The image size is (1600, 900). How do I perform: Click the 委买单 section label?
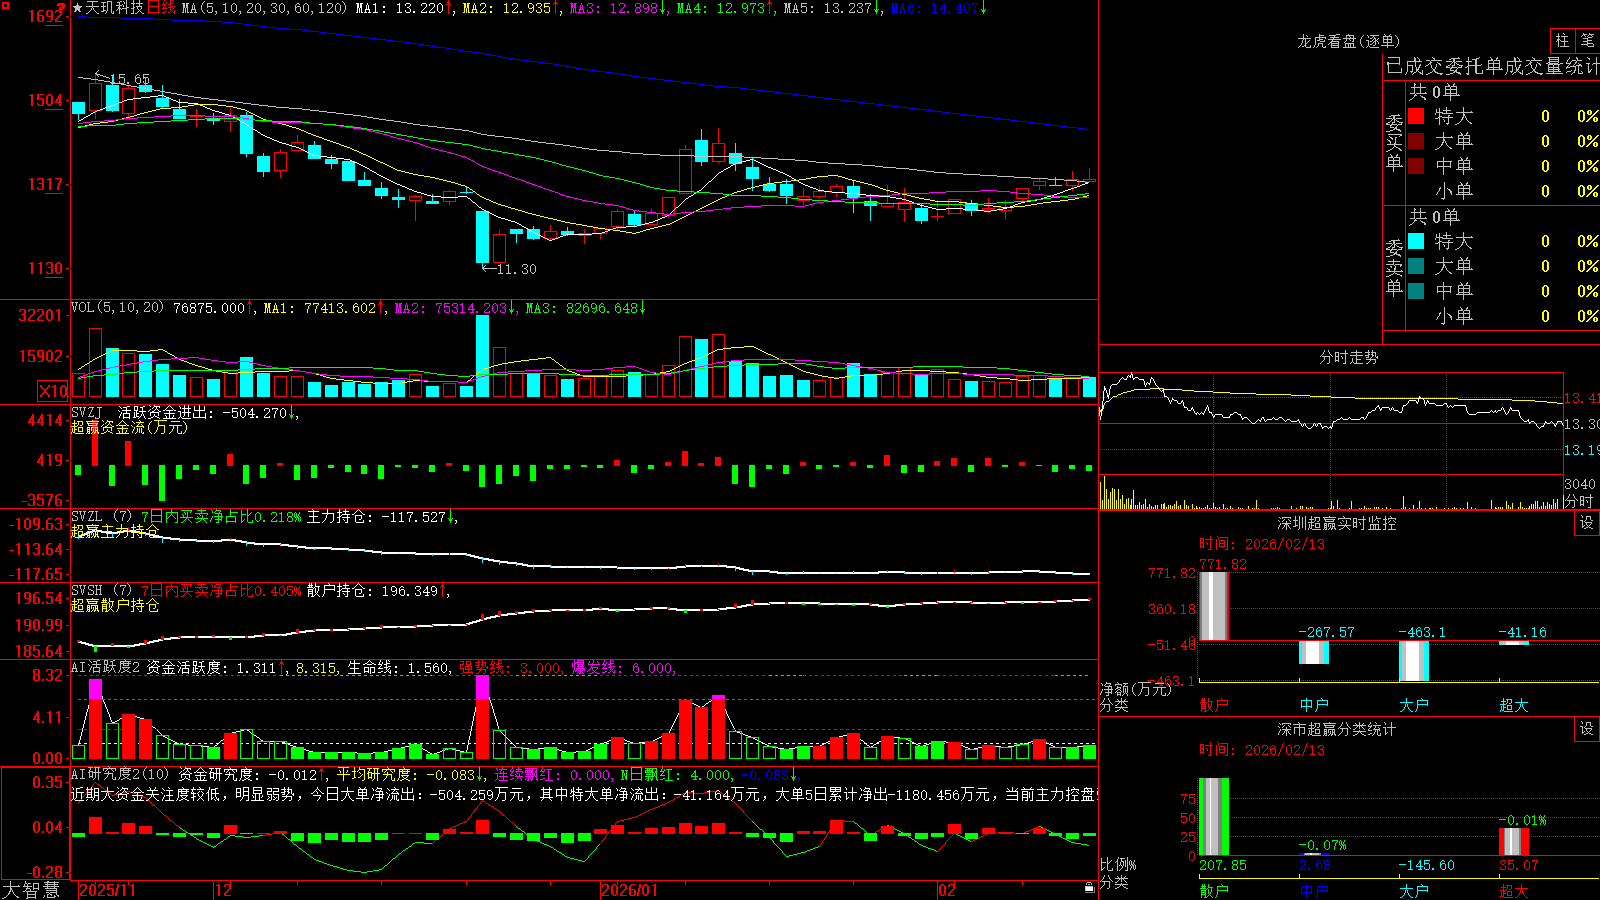click(x=1394, y=142)
